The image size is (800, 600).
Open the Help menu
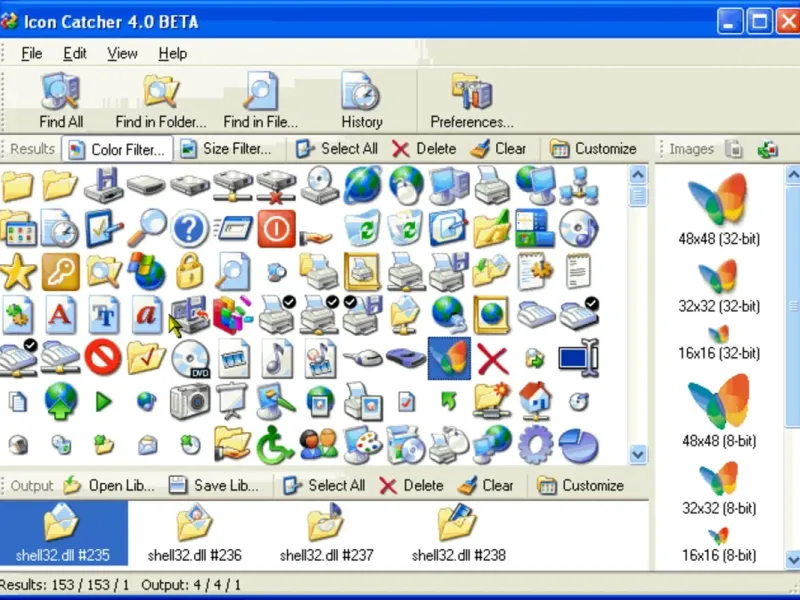point(172,53)
